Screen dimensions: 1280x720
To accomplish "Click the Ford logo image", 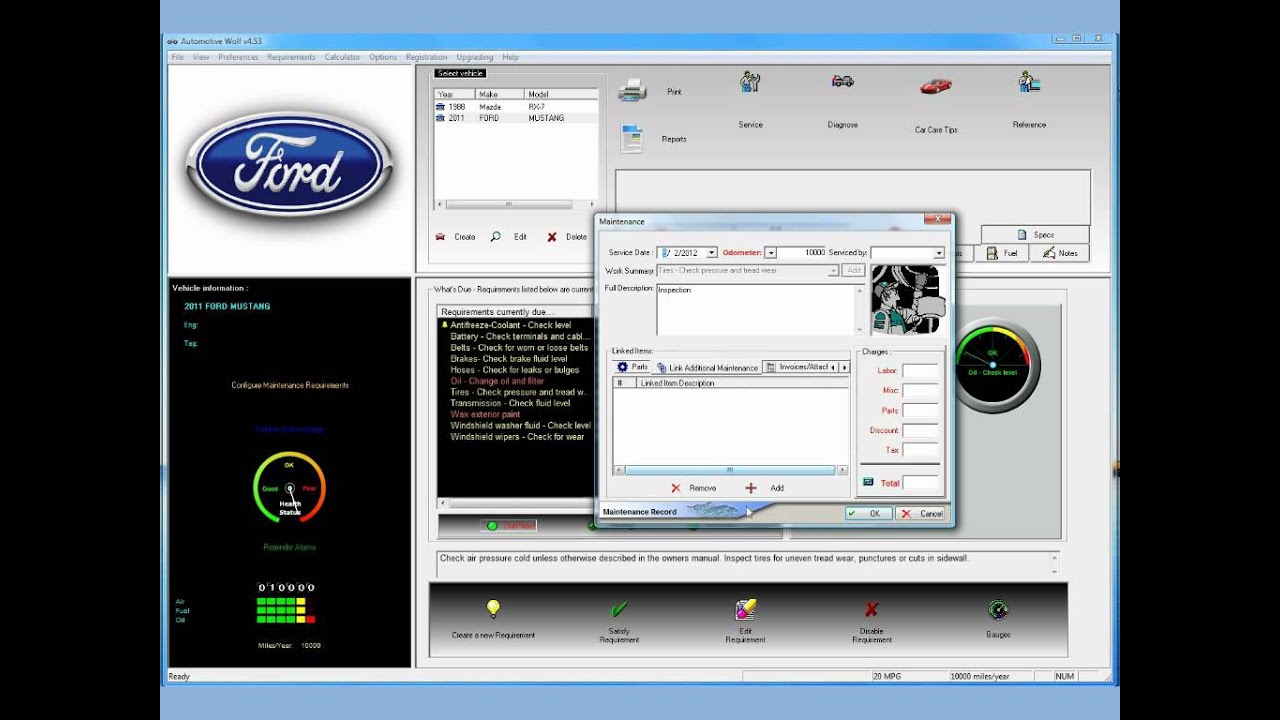I will point(290,164).
